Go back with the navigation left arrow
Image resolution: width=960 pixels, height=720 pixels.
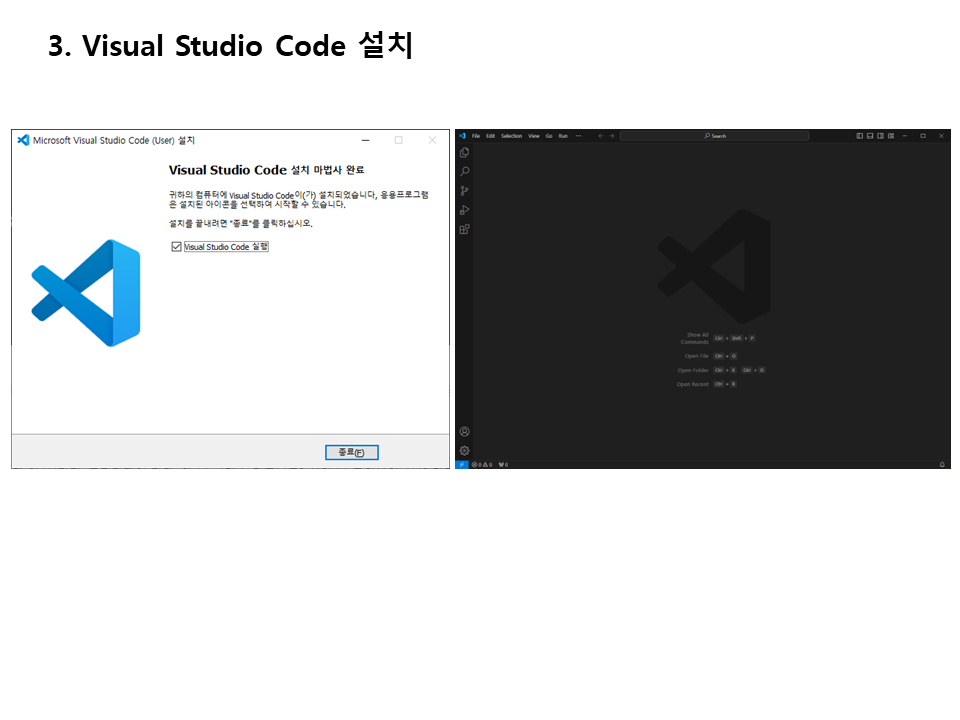601,136
